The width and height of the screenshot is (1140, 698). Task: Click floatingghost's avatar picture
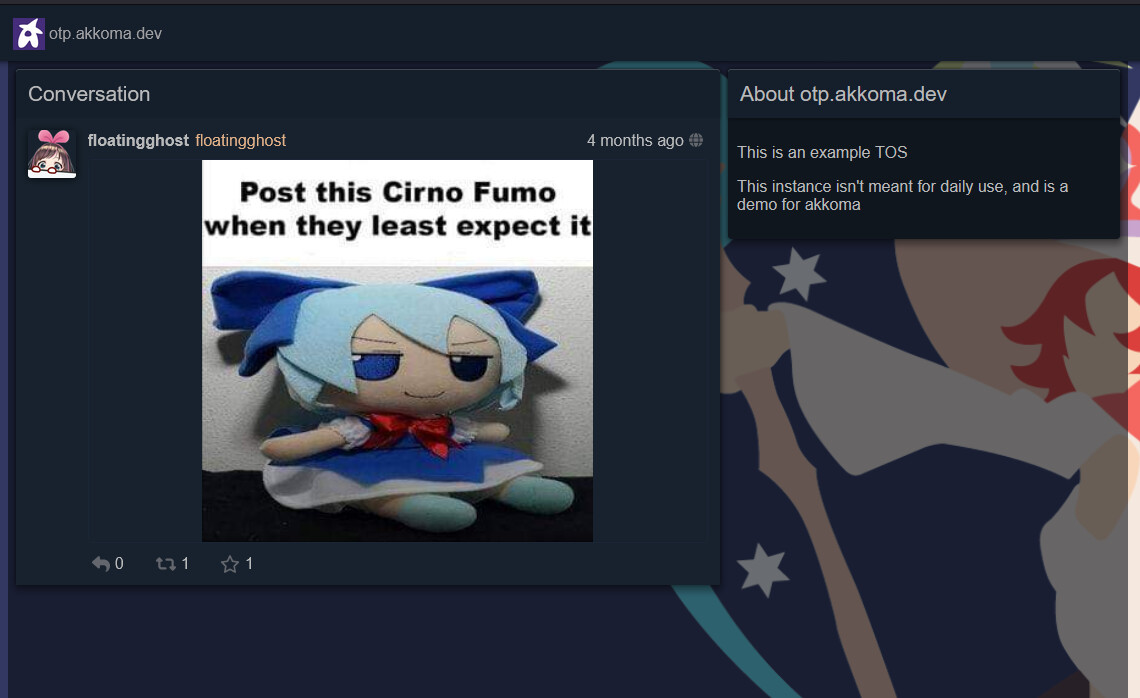point(52,153)
